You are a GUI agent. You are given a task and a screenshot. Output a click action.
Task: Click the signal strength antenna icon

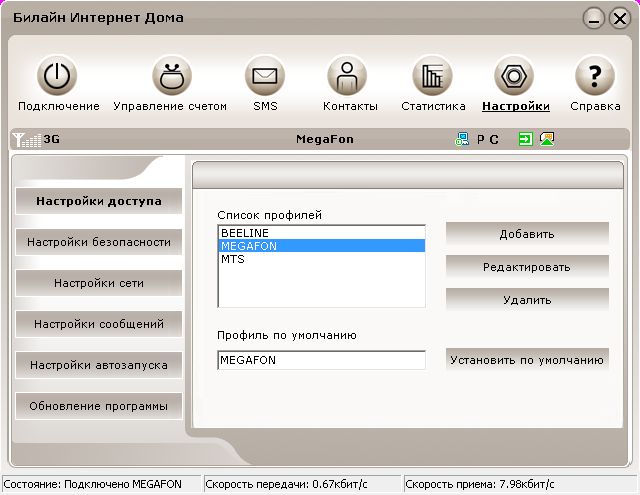pos(26,140)
